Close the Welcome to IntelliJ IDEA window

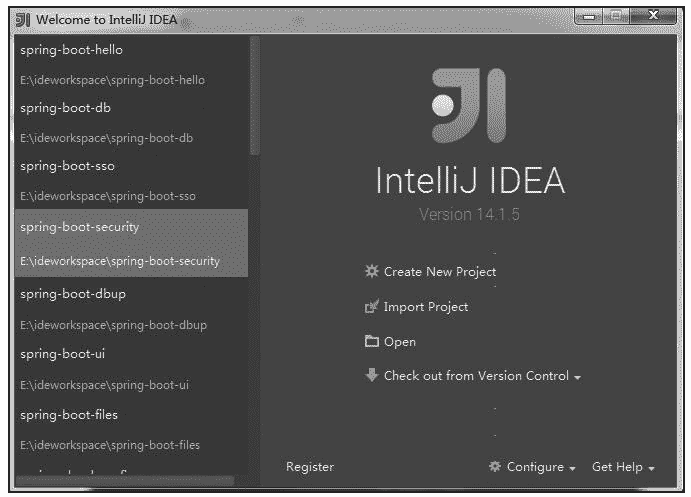pos(654,17)
